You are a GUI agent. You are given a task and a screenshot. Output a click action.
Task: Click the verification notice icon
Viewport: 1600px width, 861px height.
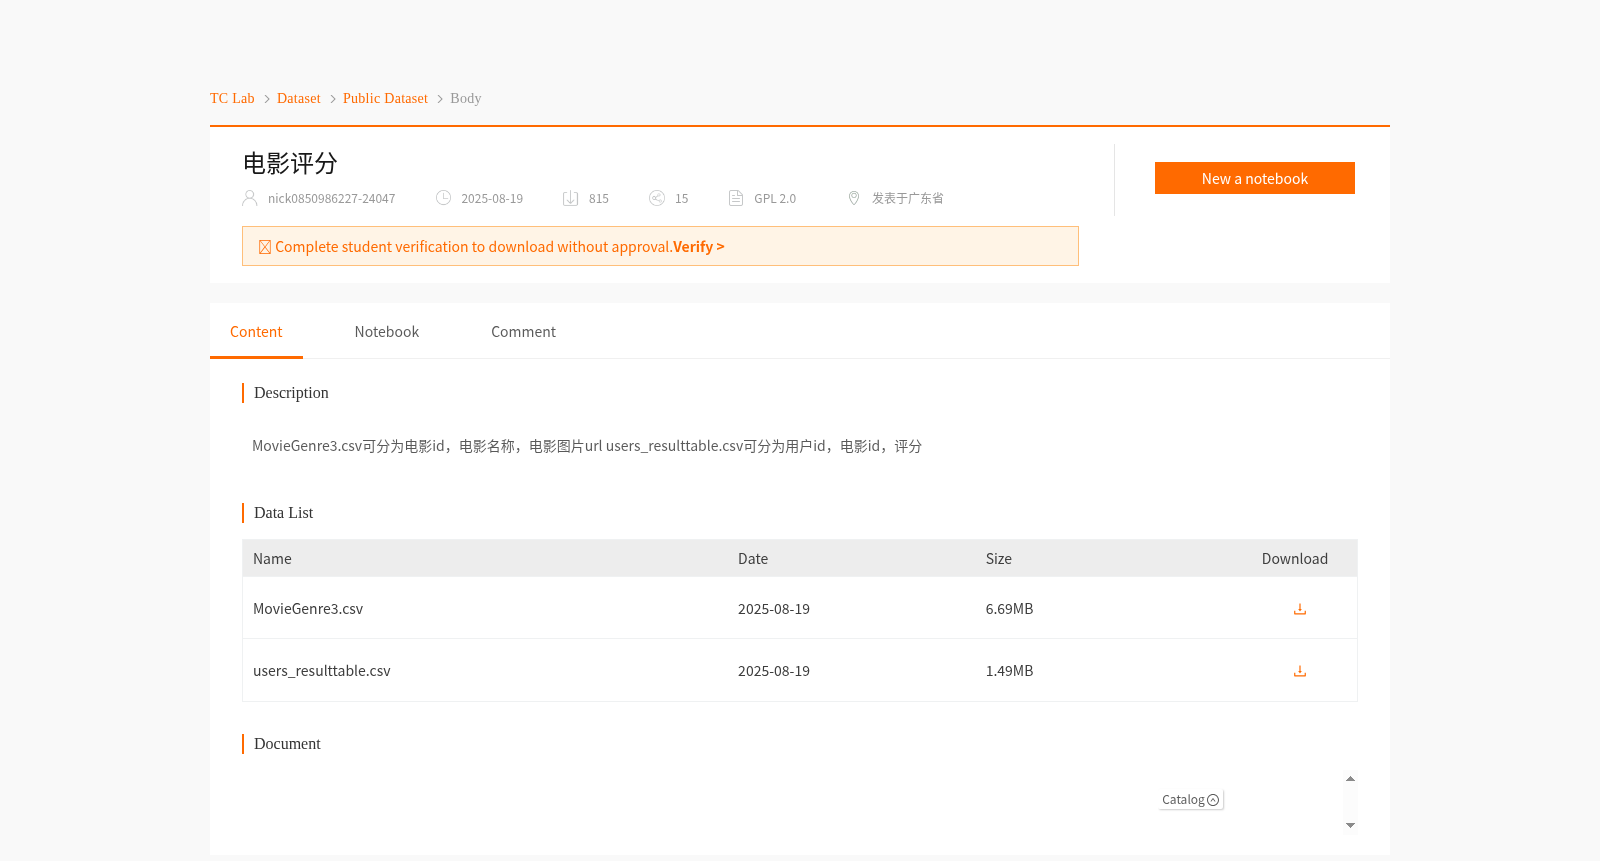(x=265, y=247)
